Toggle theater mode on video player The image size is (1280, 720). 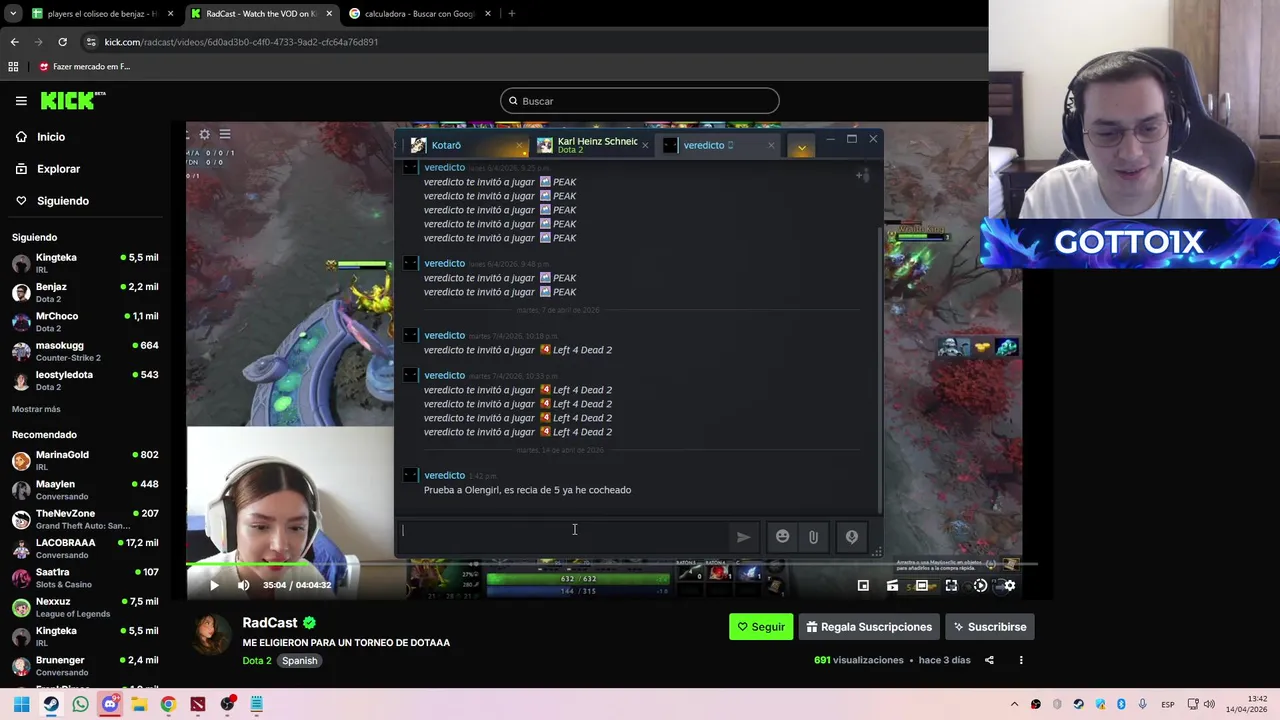[x=922, y=585]
